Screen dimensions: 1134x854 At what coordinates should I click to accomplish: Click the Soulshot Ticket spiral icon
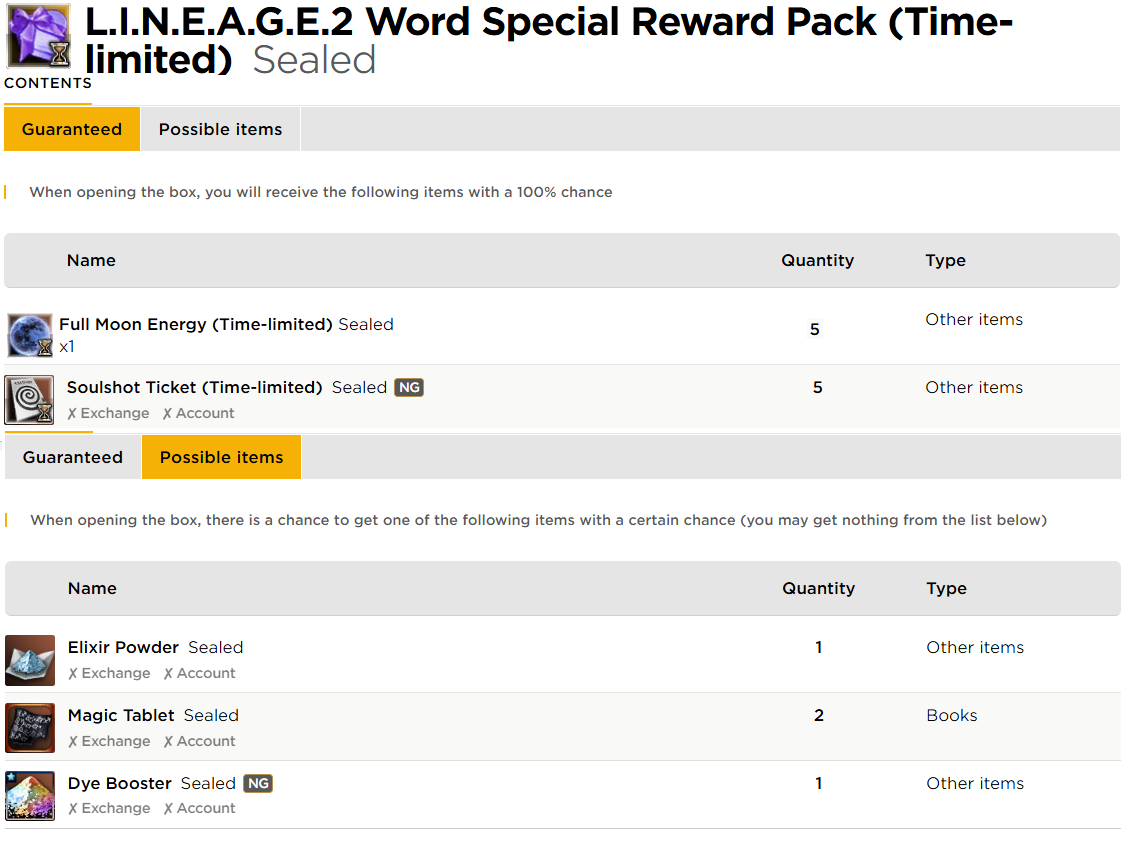point(29,399)
